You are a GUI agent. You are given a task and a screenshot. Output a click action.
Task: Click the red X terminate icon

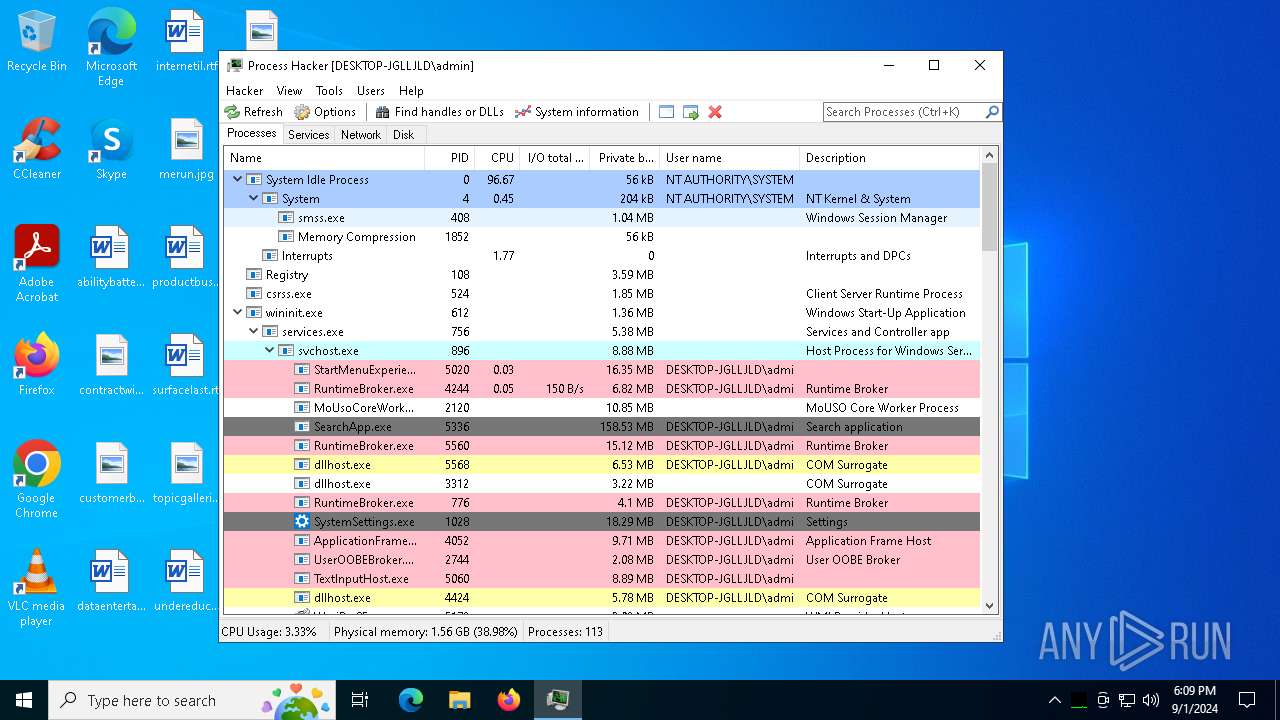(x=715, y=112)
